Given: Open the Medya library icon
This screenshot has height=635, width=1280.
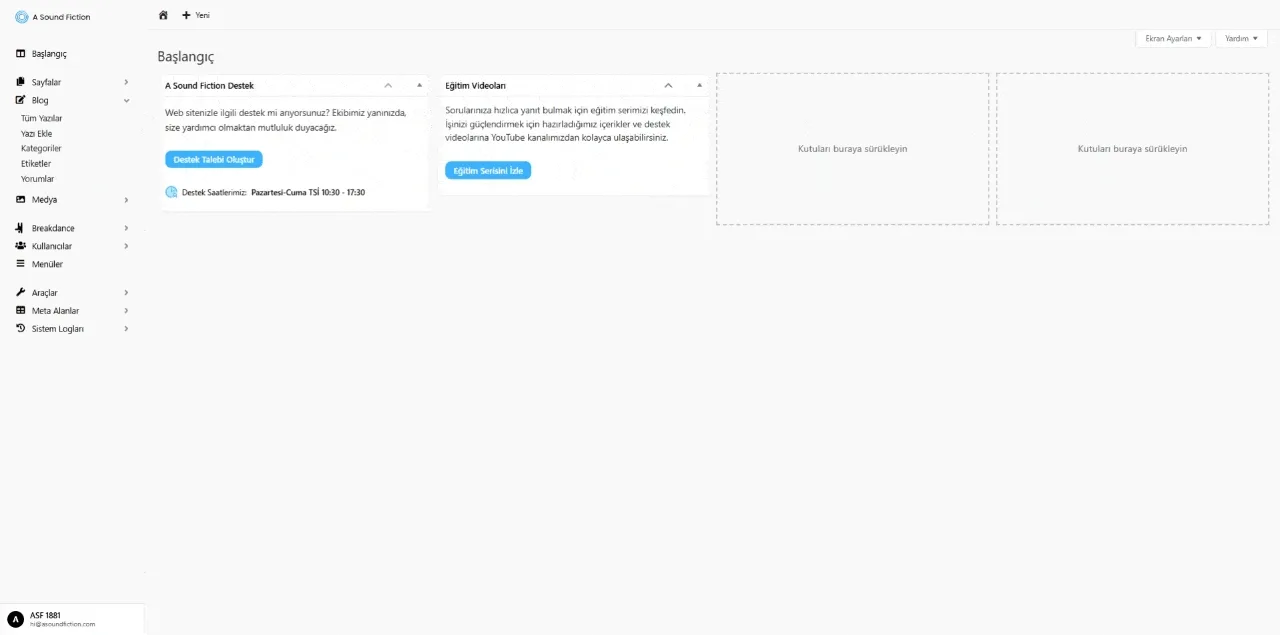Looking at the screenshot, I should tap(20, 200).
